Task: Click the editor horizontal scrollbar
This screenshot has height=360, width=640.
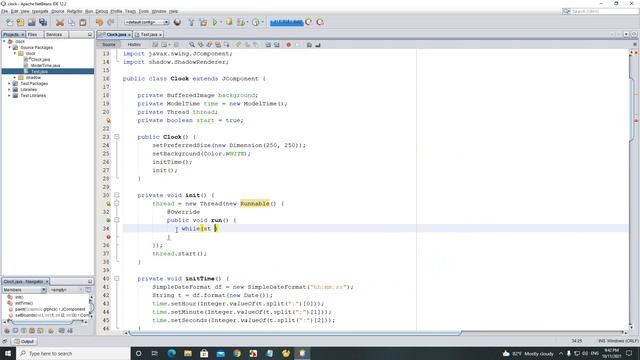Action: (295, 333)
